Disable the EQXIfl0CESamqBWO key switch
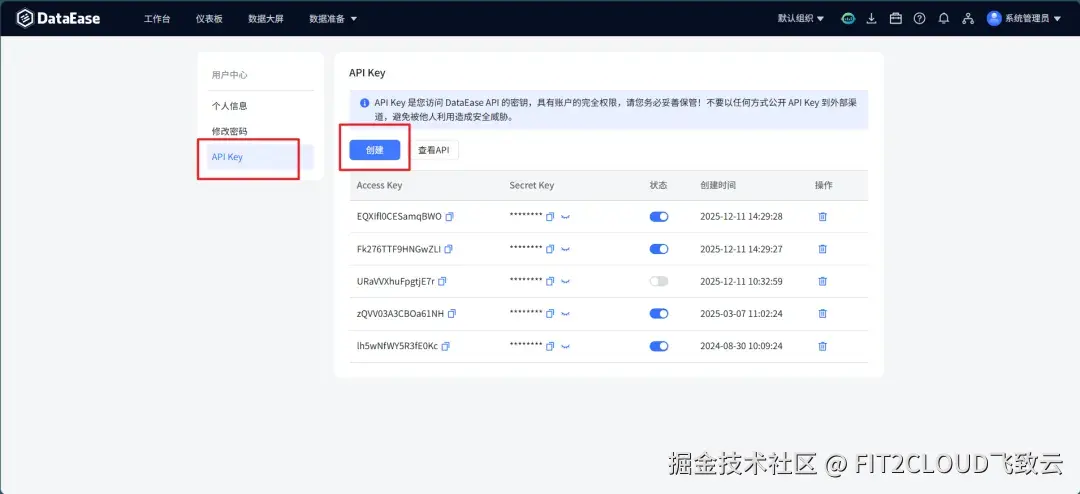Image resolution: width=1080 pixels, height=494 pixels. pos(659,216)
